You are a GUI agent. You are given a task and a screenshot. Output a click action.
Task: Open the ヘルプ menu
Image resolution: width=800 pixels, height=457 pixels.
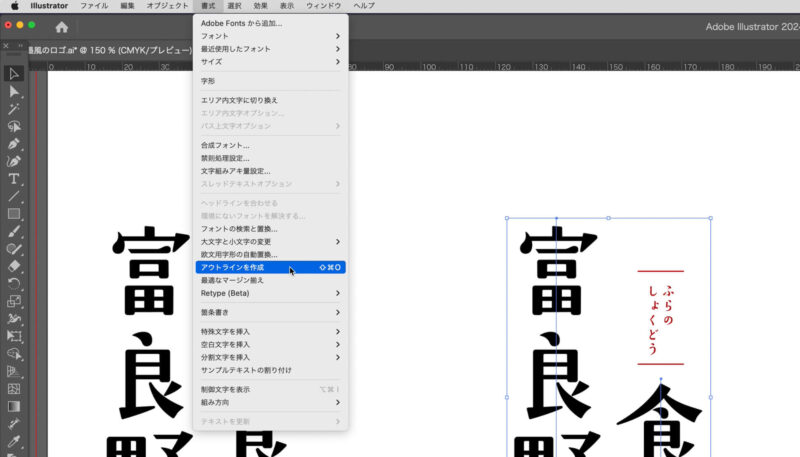[x=364, y=6]
